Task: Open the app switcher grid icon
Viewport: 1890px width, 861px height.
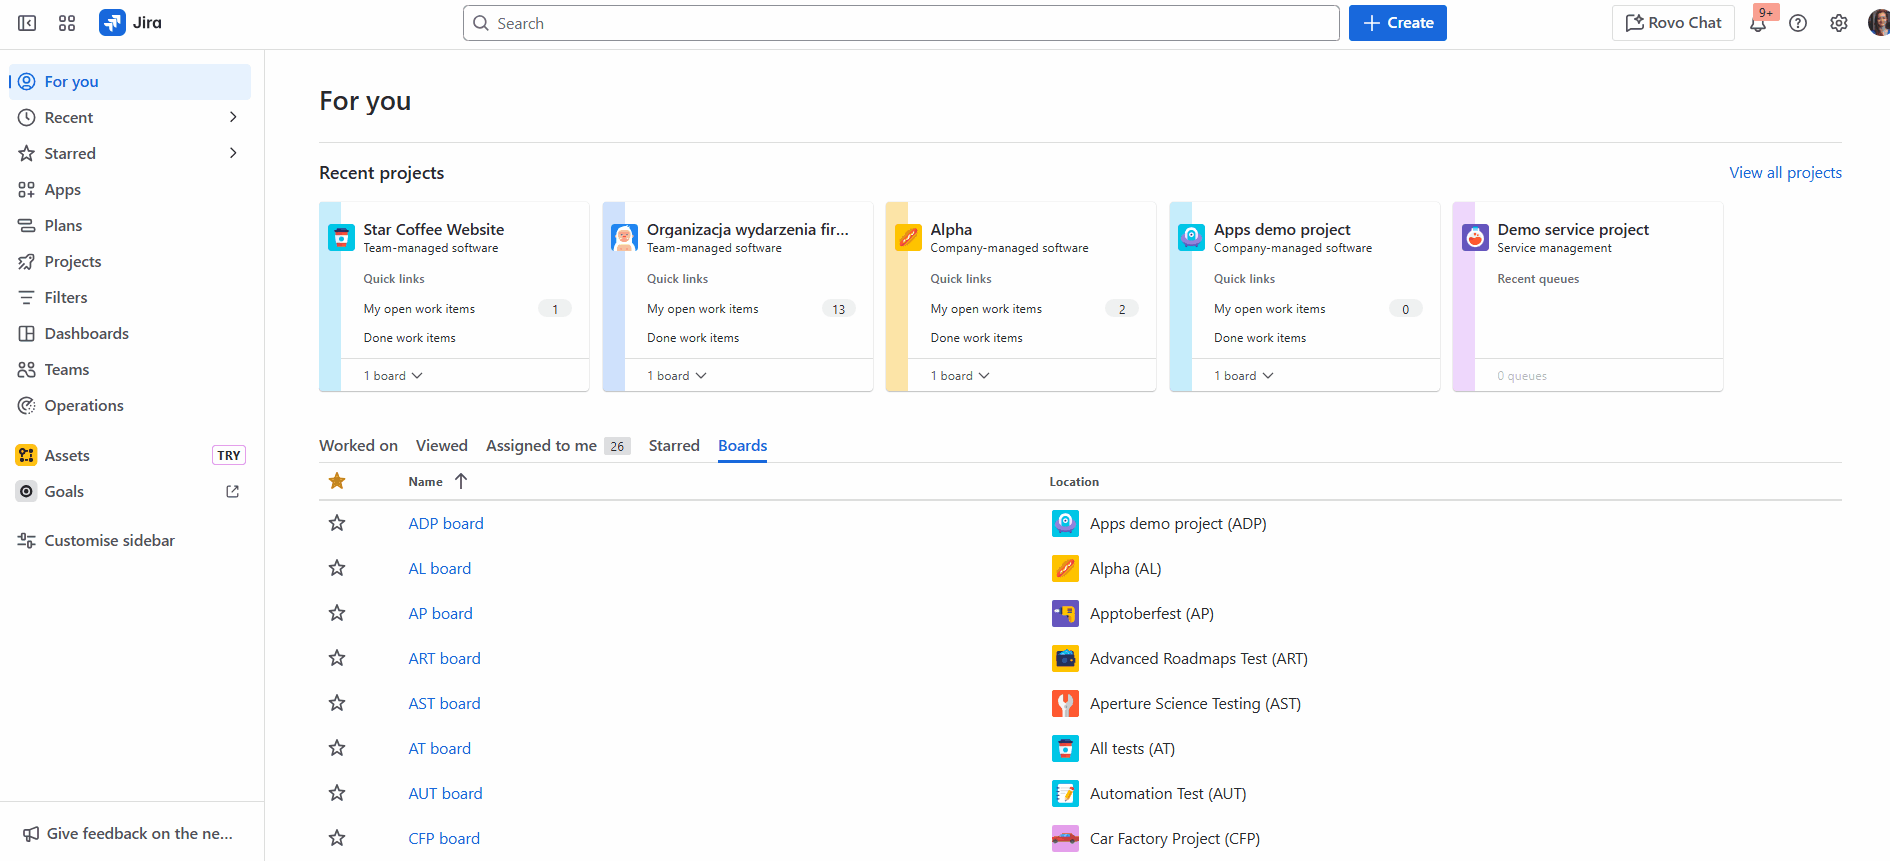Action: 67,23
